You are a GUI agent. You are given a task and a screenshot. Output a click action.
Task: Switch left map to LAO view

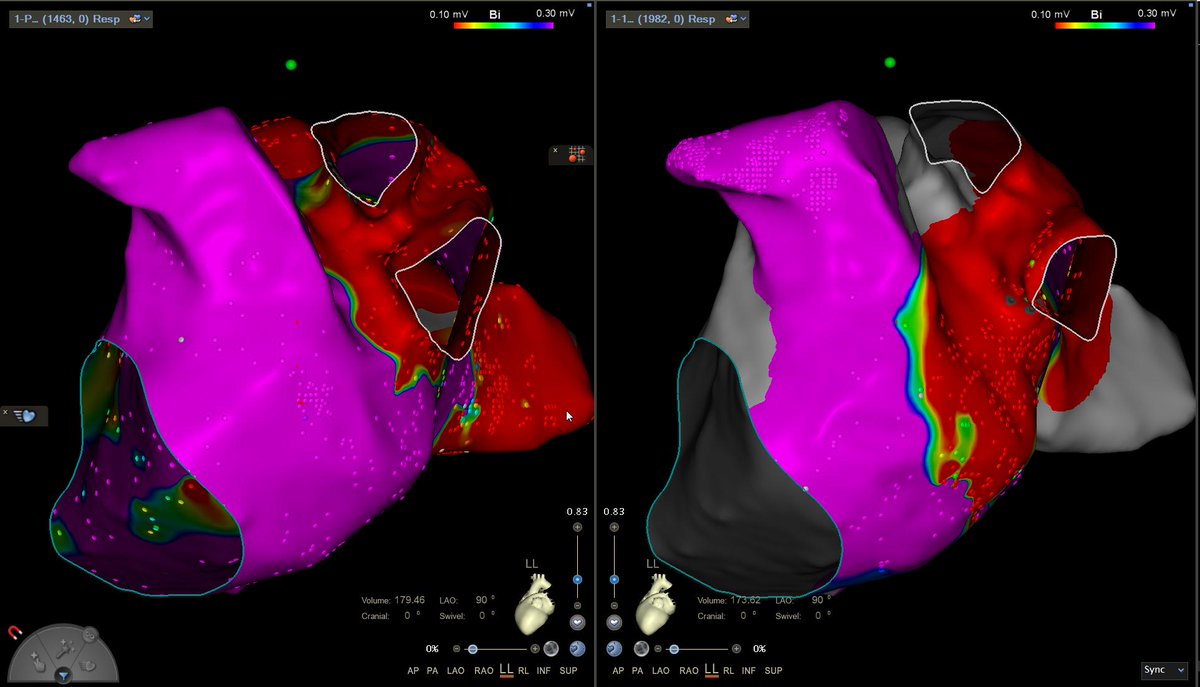(456, 671)
